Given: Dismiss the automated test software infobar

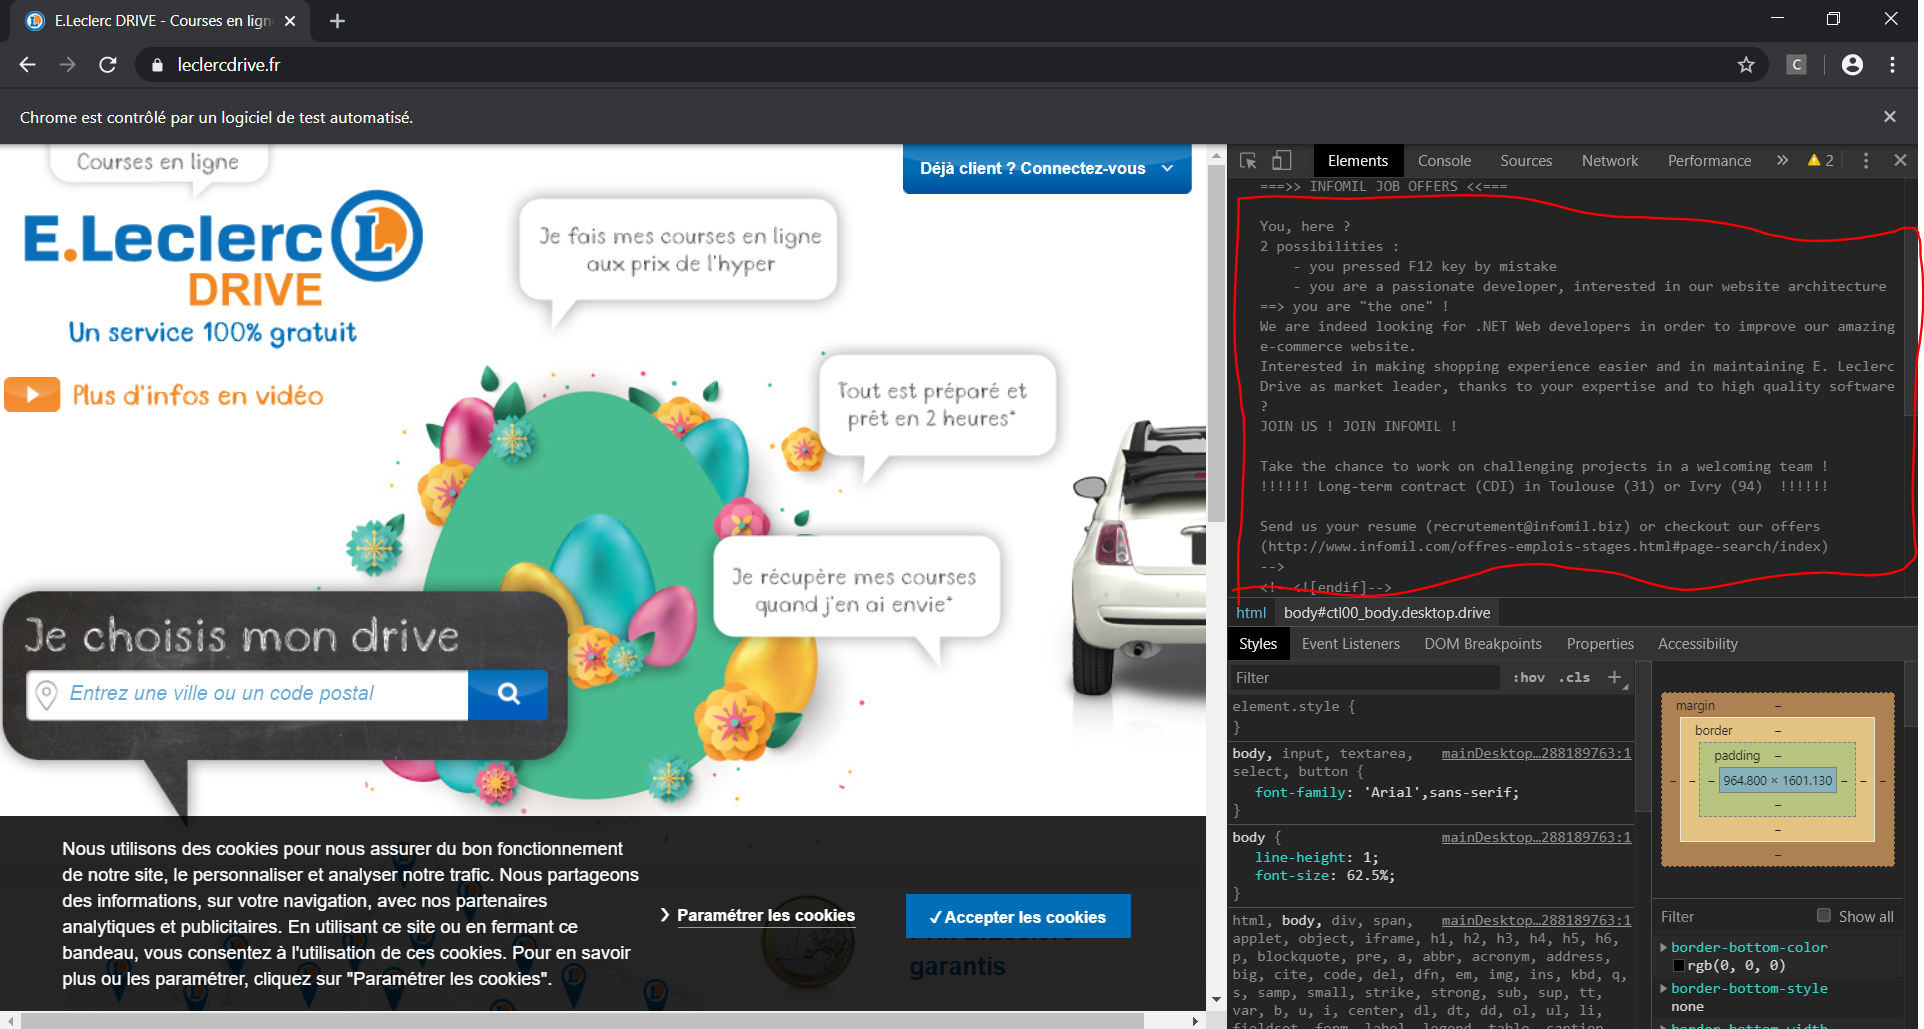Looking at the screenshot, I should (x=1889, y=117).
